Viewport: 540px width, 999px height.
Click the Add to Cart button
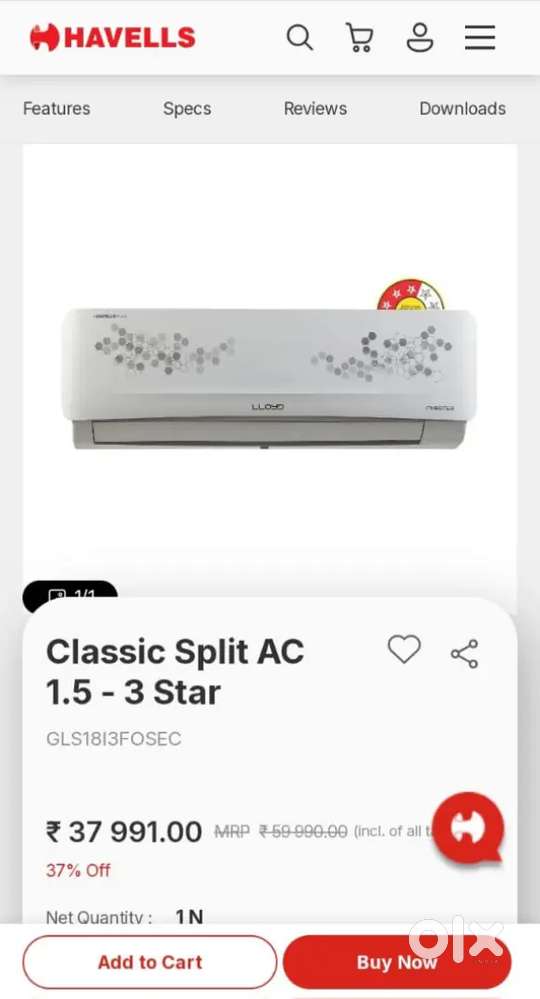(150, 962)
